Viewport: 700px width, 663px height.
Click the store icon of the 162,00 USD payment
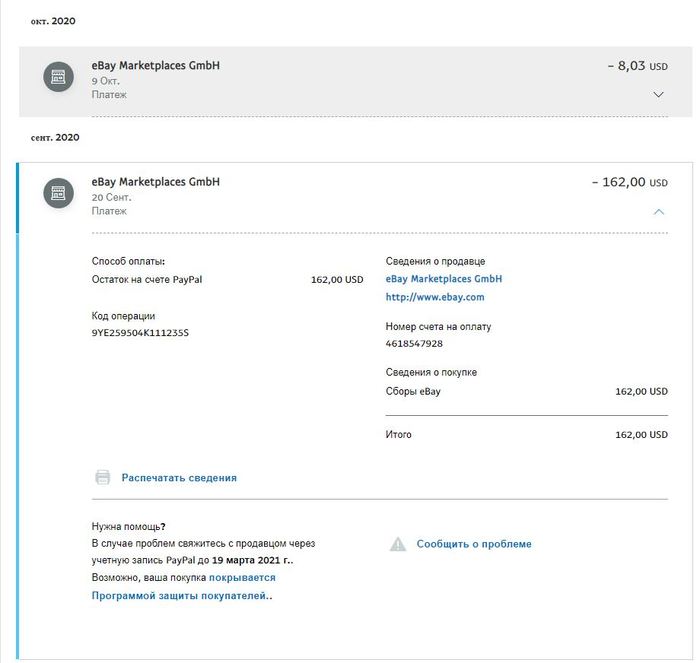pyautogui.click(x=58, y=193)
